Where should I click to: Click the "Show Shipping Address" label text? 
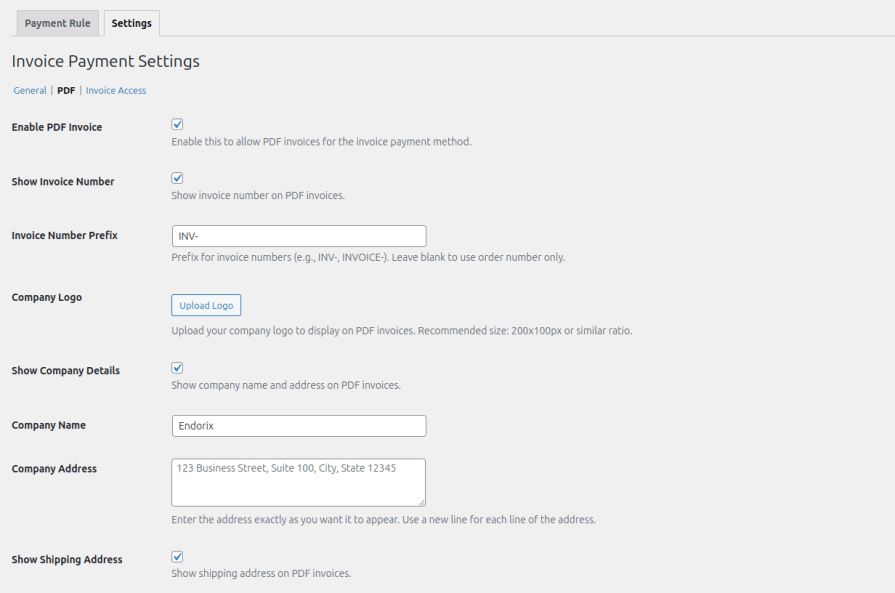[67, 560]
